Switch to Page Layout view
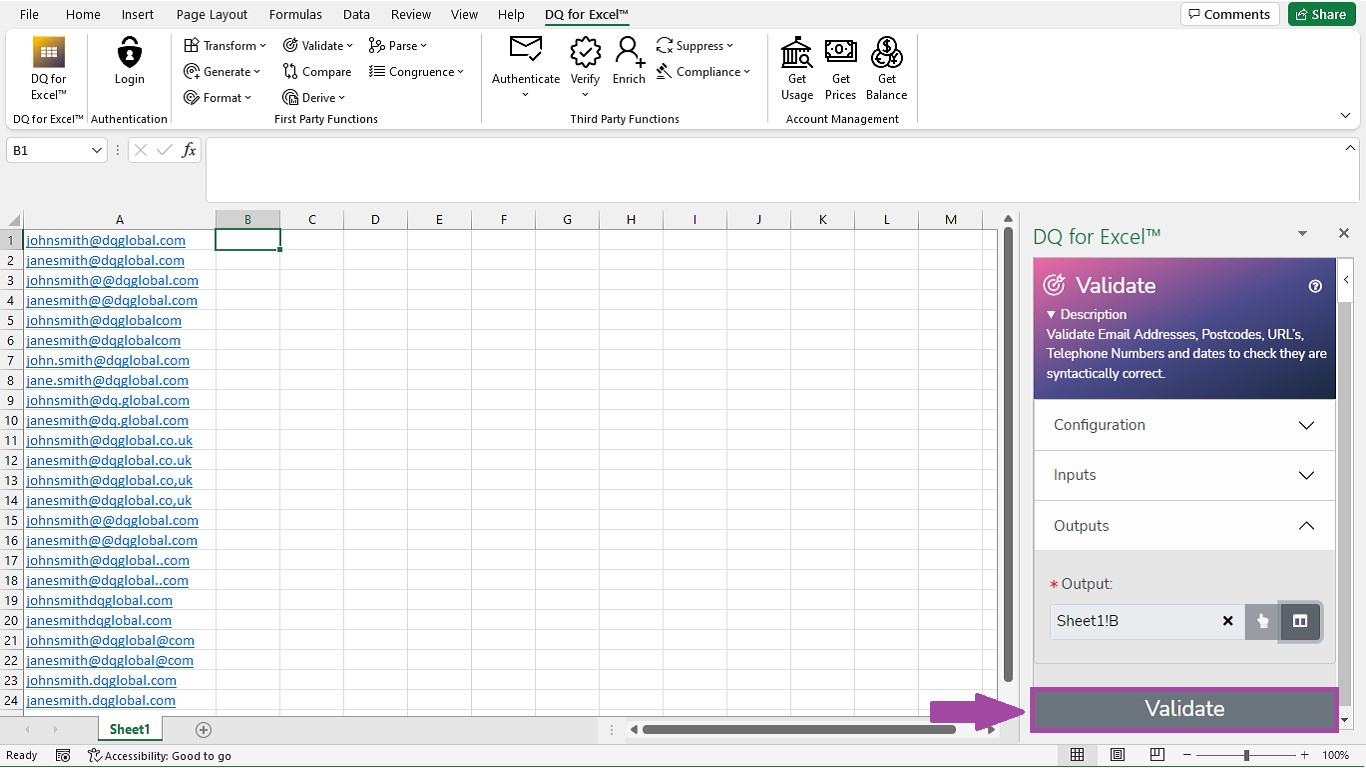The image size is (1366, 768). tap(1117, 755)
